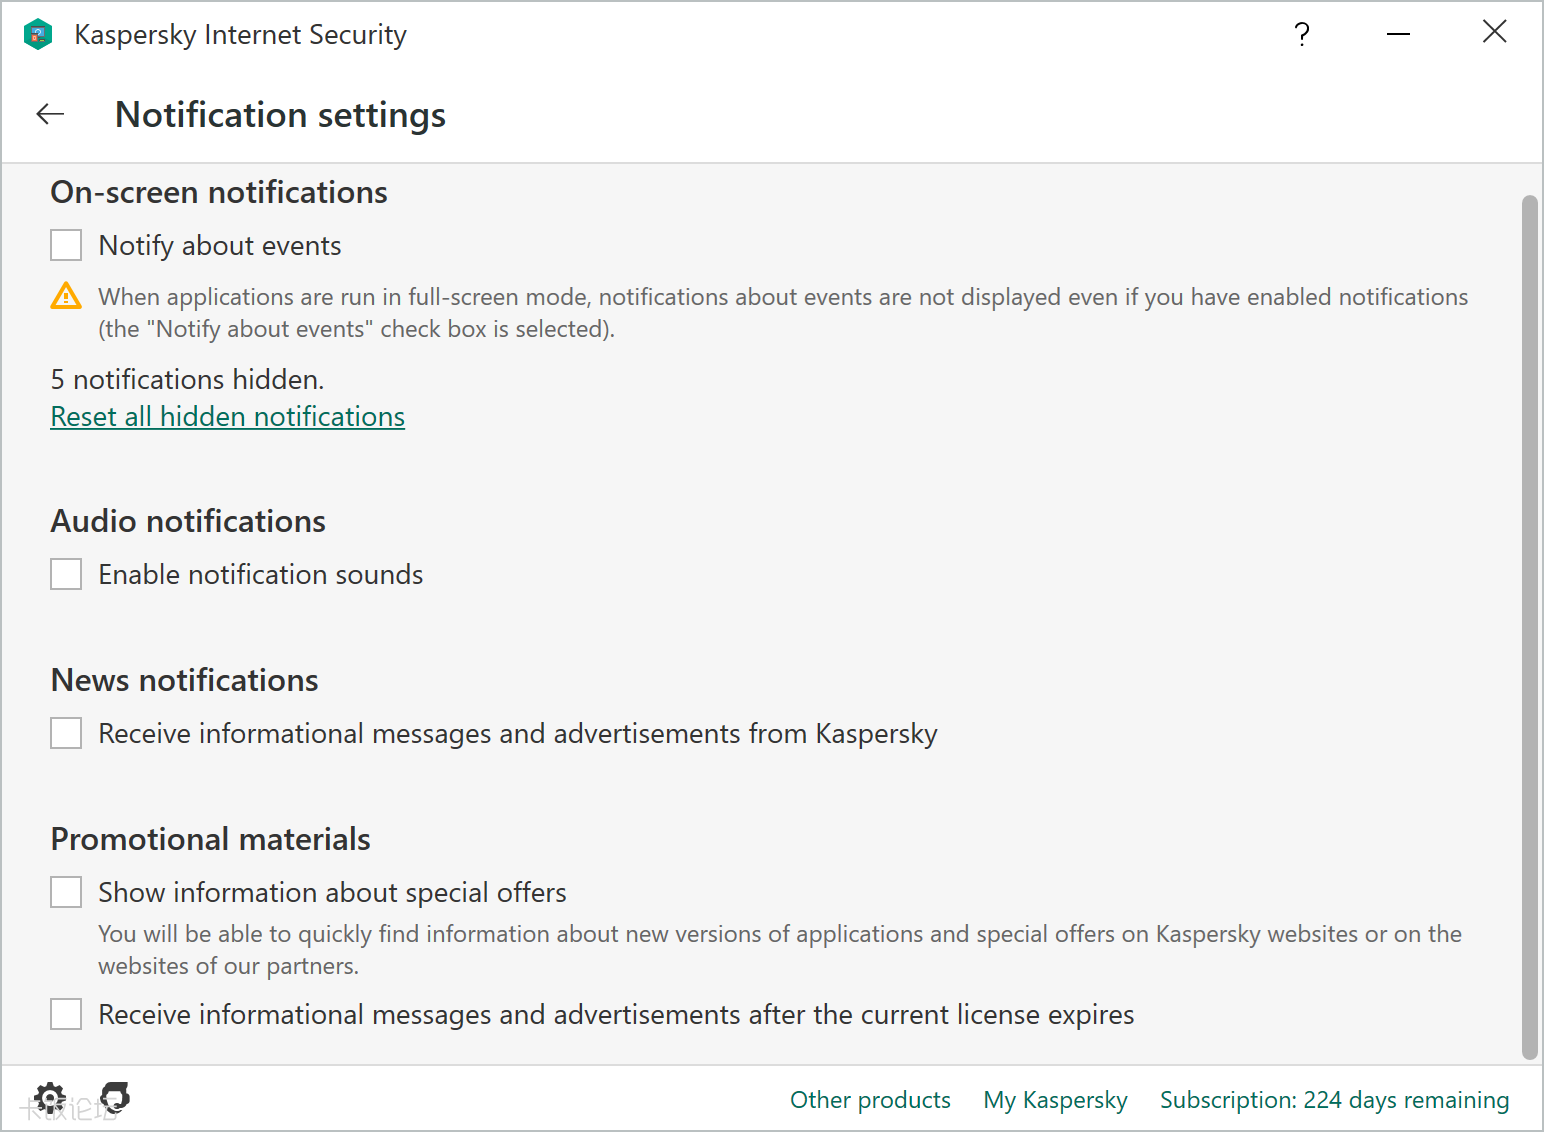Open the My Kaspersky link
Image resolution: width=1544 pixels, height=1132 pixels.
tap(1055, 1100)
